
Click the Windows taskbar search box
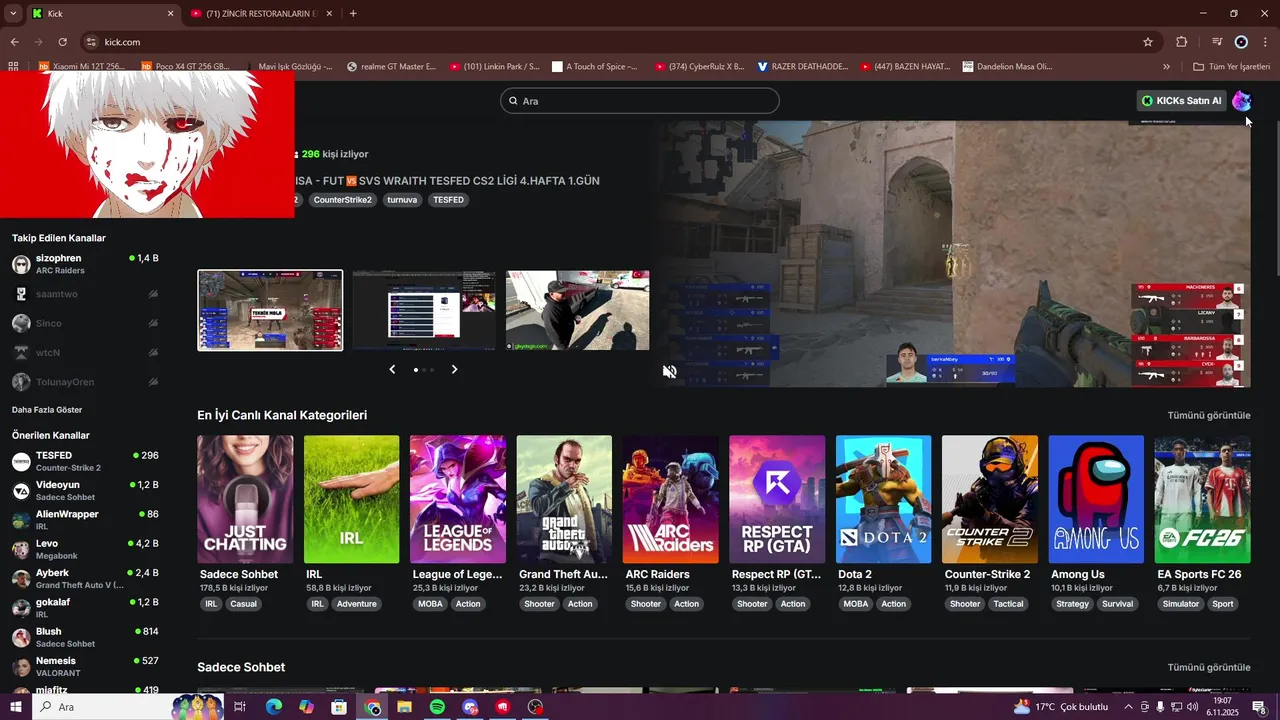(126, 707)
